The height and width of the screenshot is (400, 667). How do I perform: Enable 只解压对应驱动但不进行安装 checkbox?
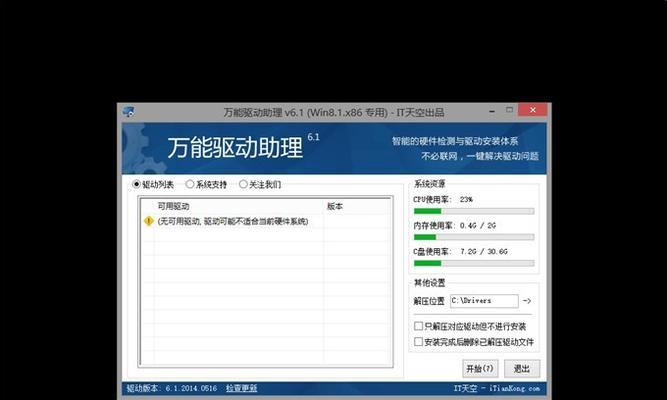pyautogui.click(x=418, y=326)
